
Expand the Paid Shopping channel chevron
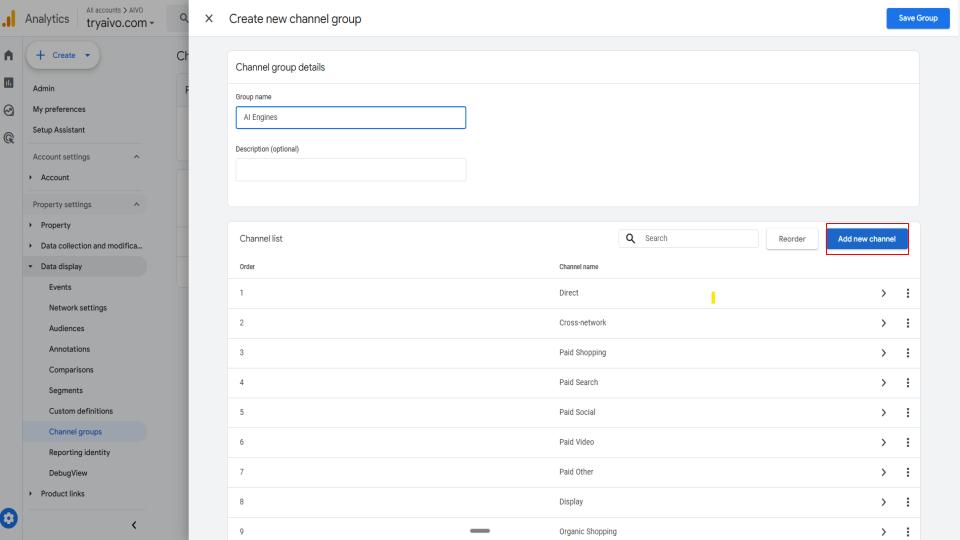tap(883, 353)
